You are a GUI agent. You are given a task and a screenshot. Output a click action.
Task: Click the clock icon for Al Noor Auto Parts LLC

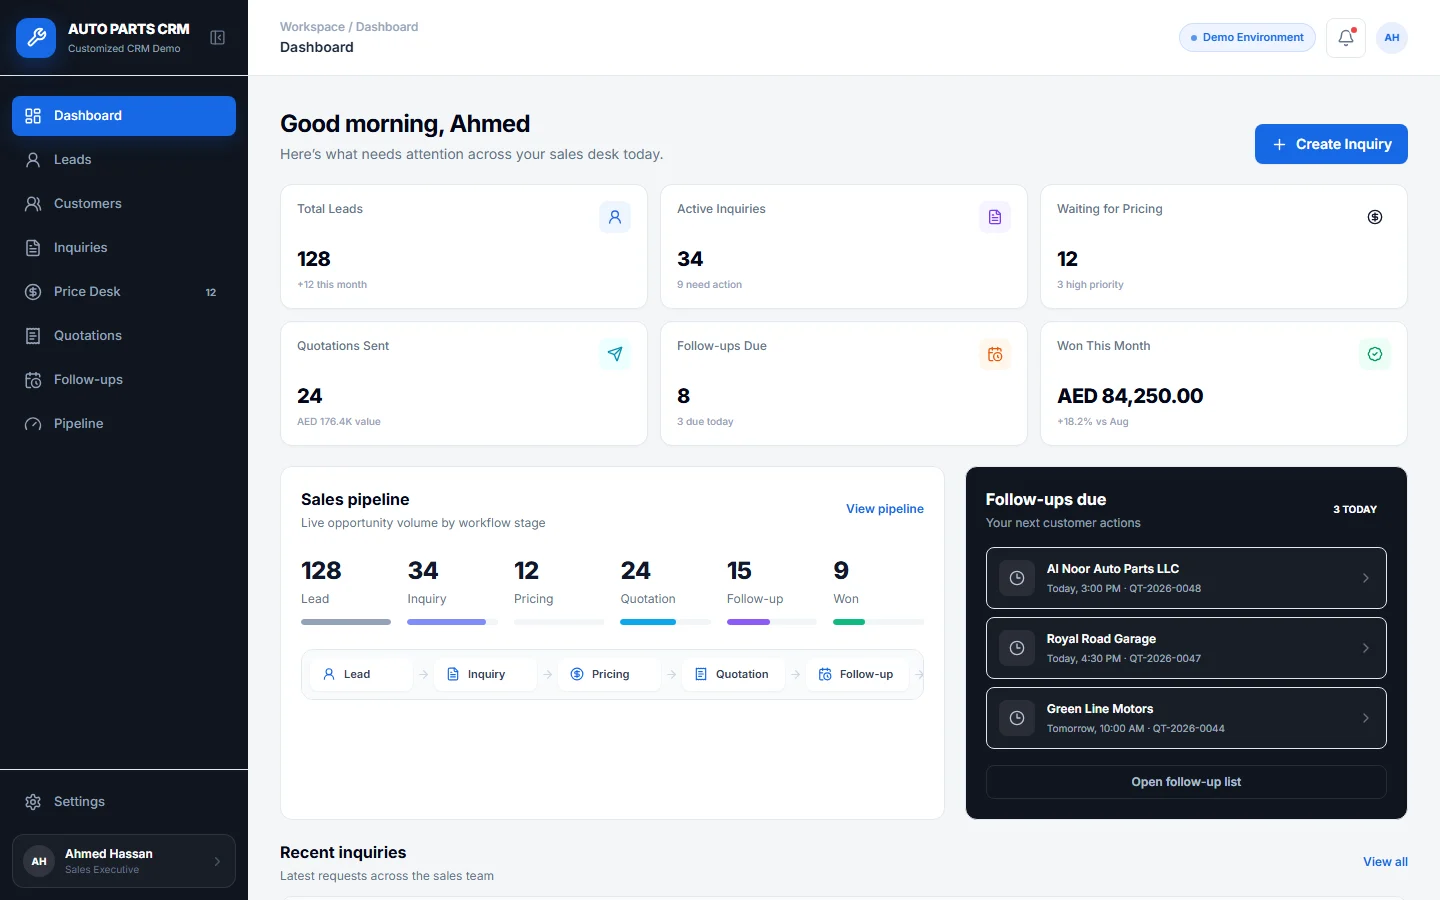pyautogui.click(x=1017, y=578)
